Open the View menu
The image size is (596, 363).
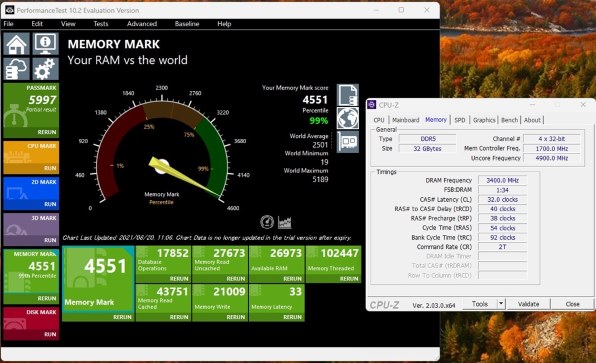tap(68, 24)
